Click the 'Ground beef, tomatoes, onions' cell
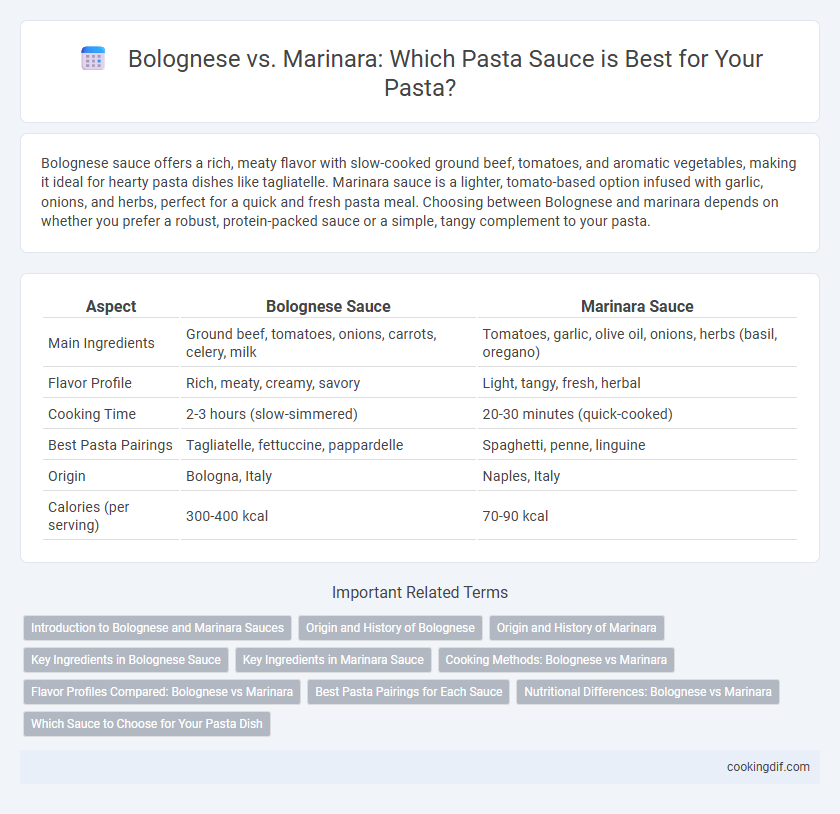The height and width of the screenshot is (814, 840). [x=328, y=343]
